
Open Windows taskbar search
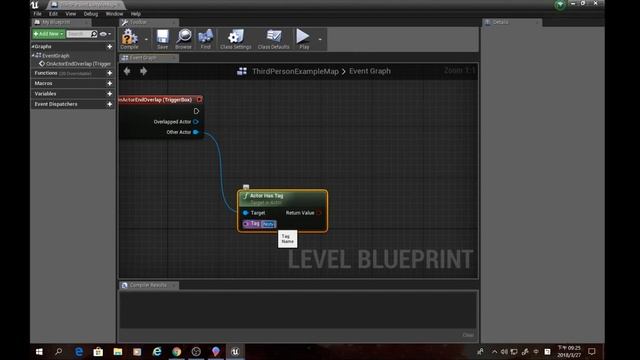(x=59, y=351)
